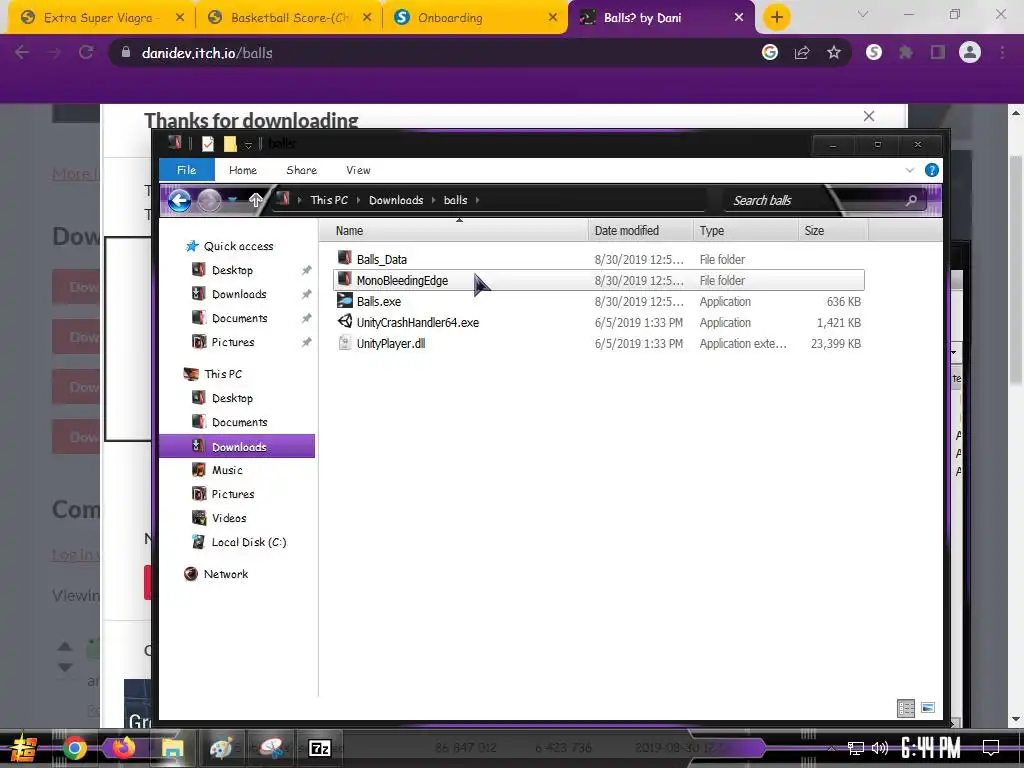Select the Balls_Data folder icon
This screenshot has width=1024, height=768.
click(x=345, y=259)
